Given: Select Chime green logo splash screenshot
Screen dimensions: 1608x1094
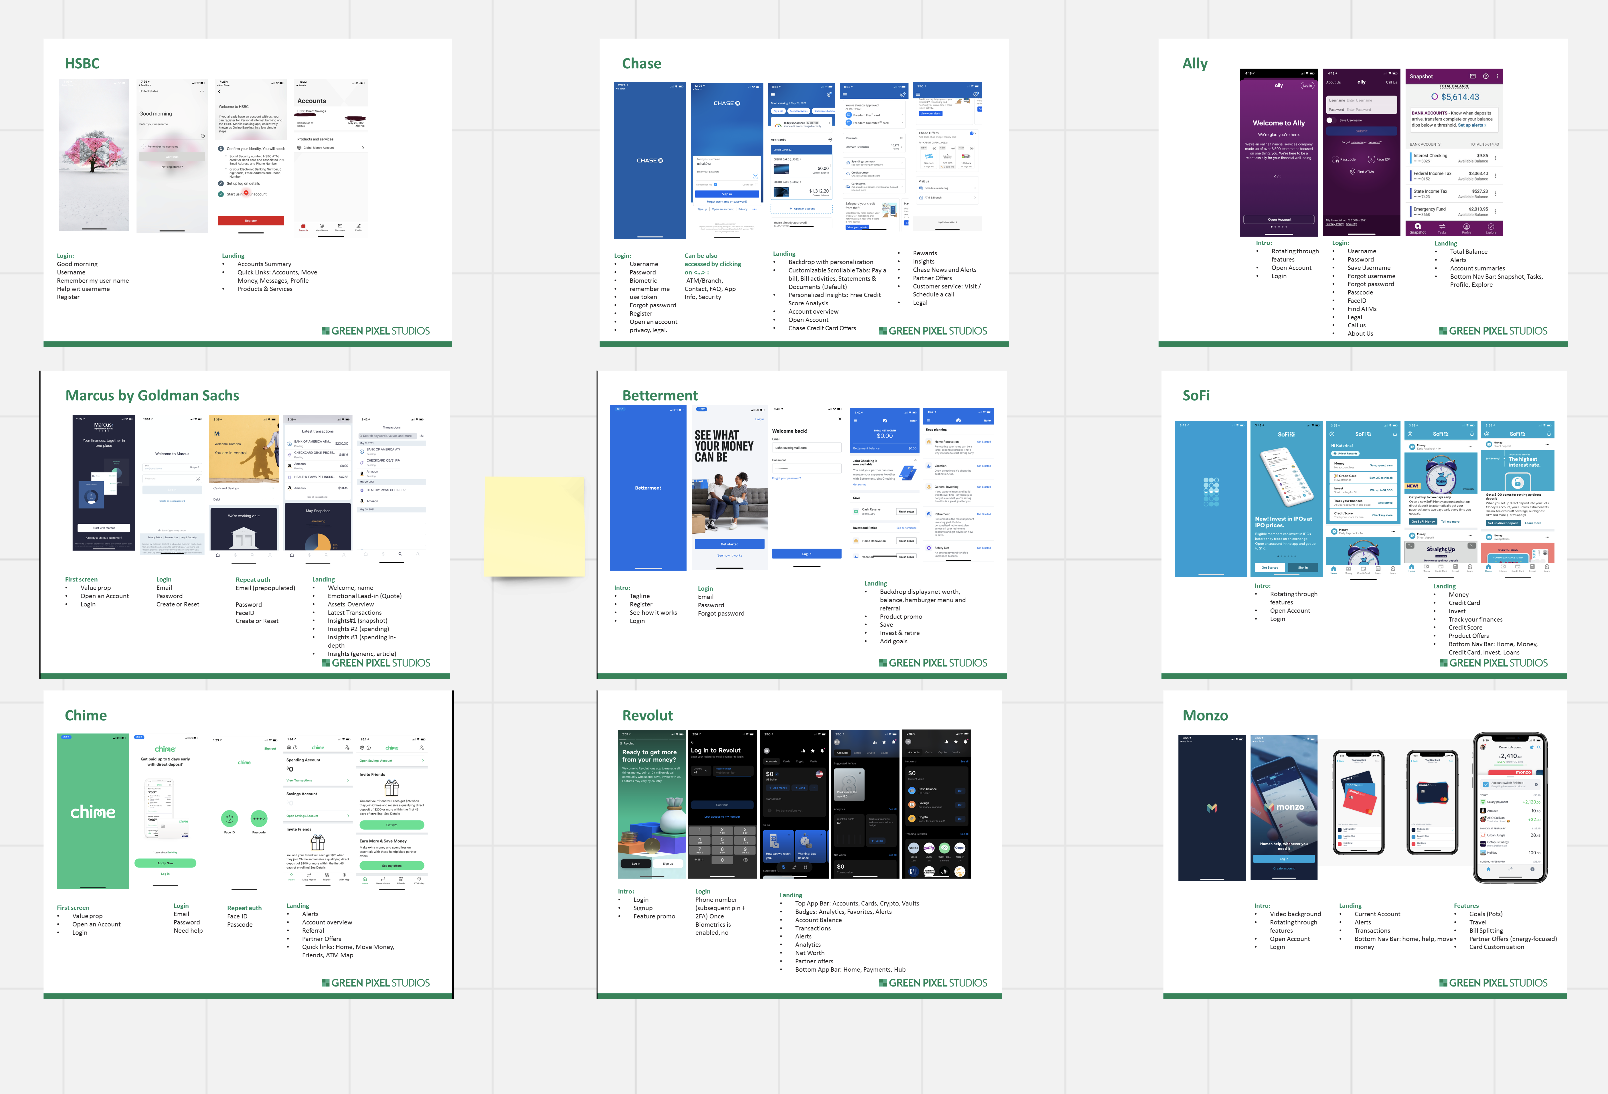Looking at the screenshot, I should coord(93,811).
